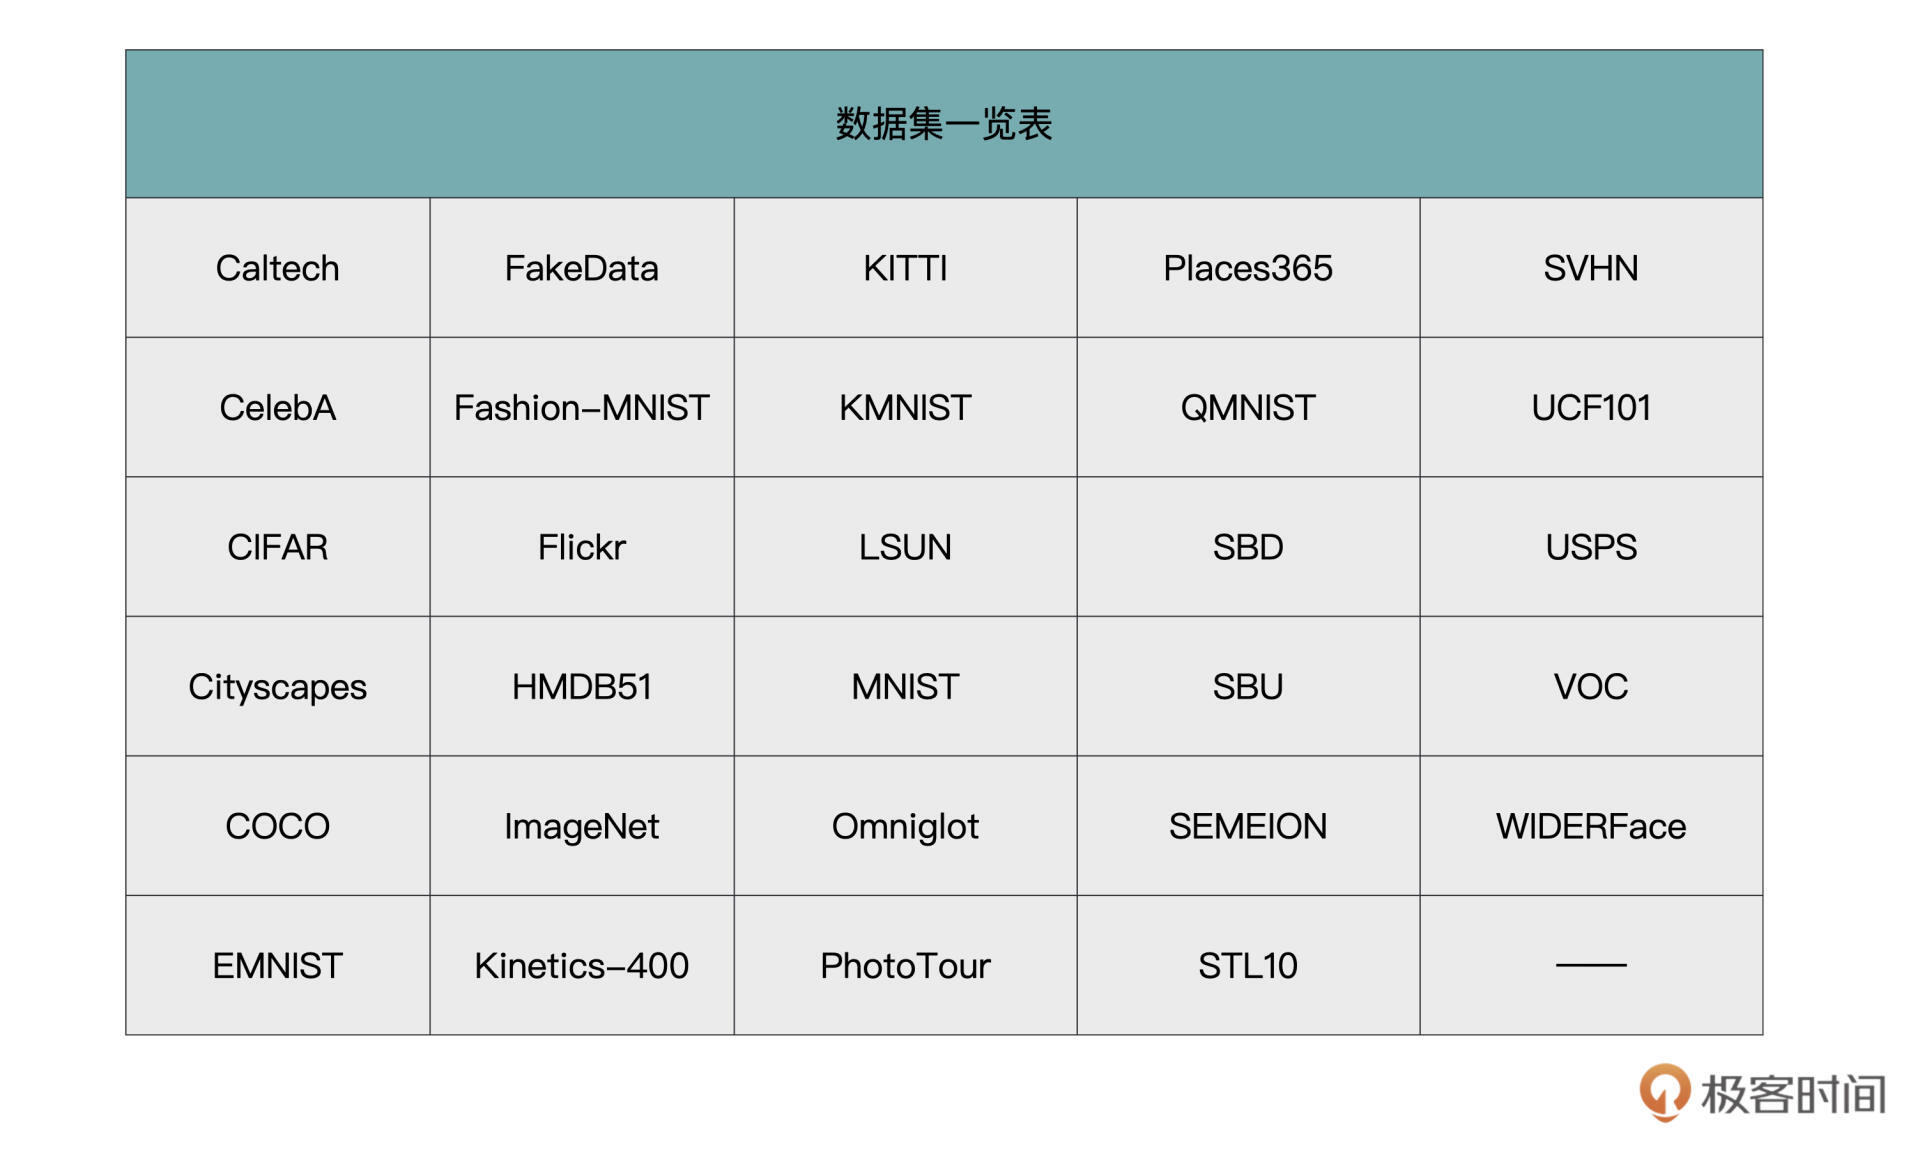This screenshot has width=1920, height=1162.
Task: Click the CelebA table cell
Action: point(278,407)
